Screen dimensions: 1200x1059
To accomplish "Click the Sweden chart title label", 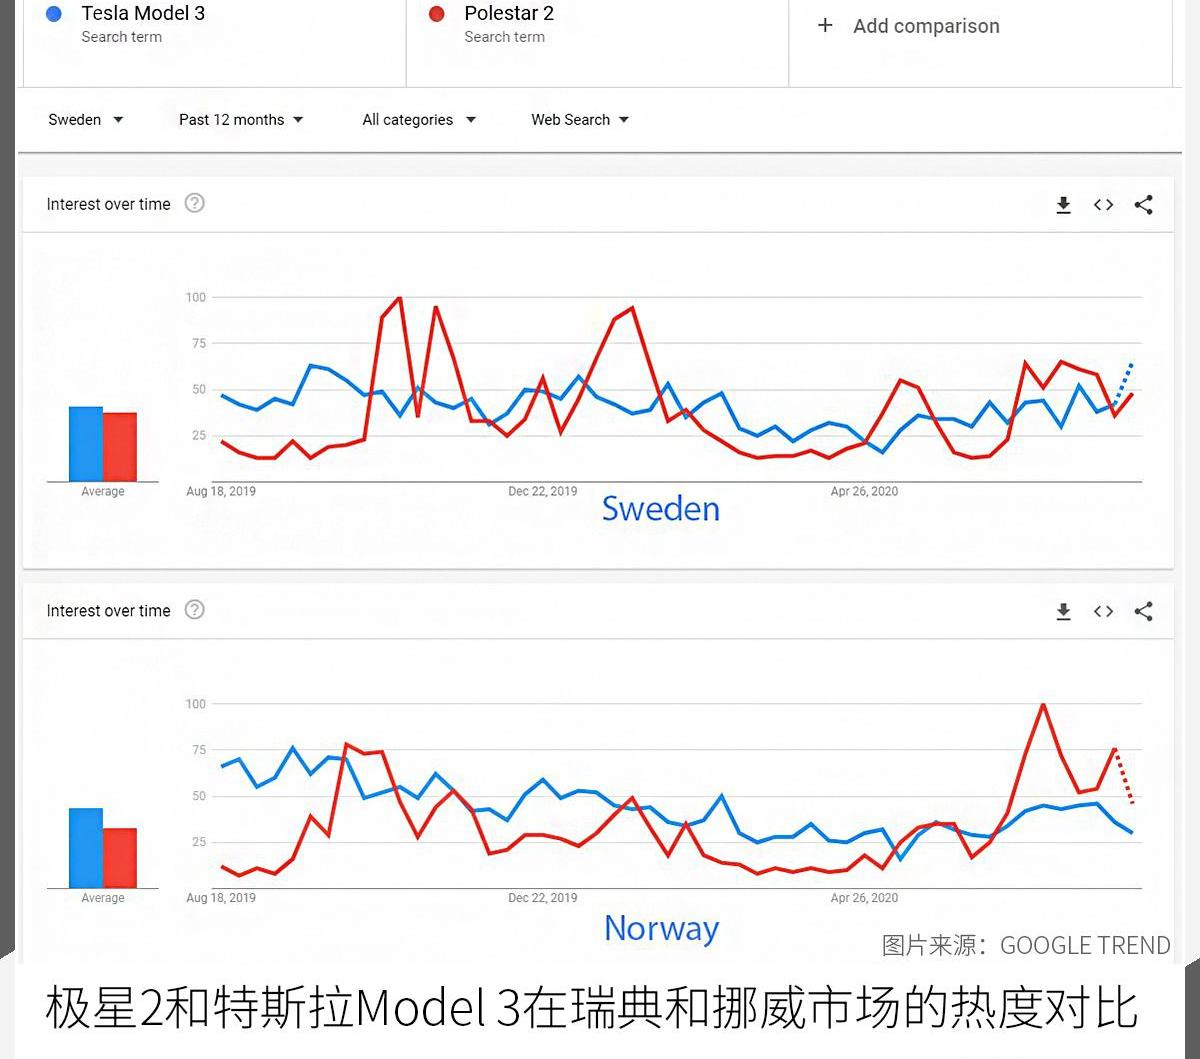I will click(x=661, y=509).
